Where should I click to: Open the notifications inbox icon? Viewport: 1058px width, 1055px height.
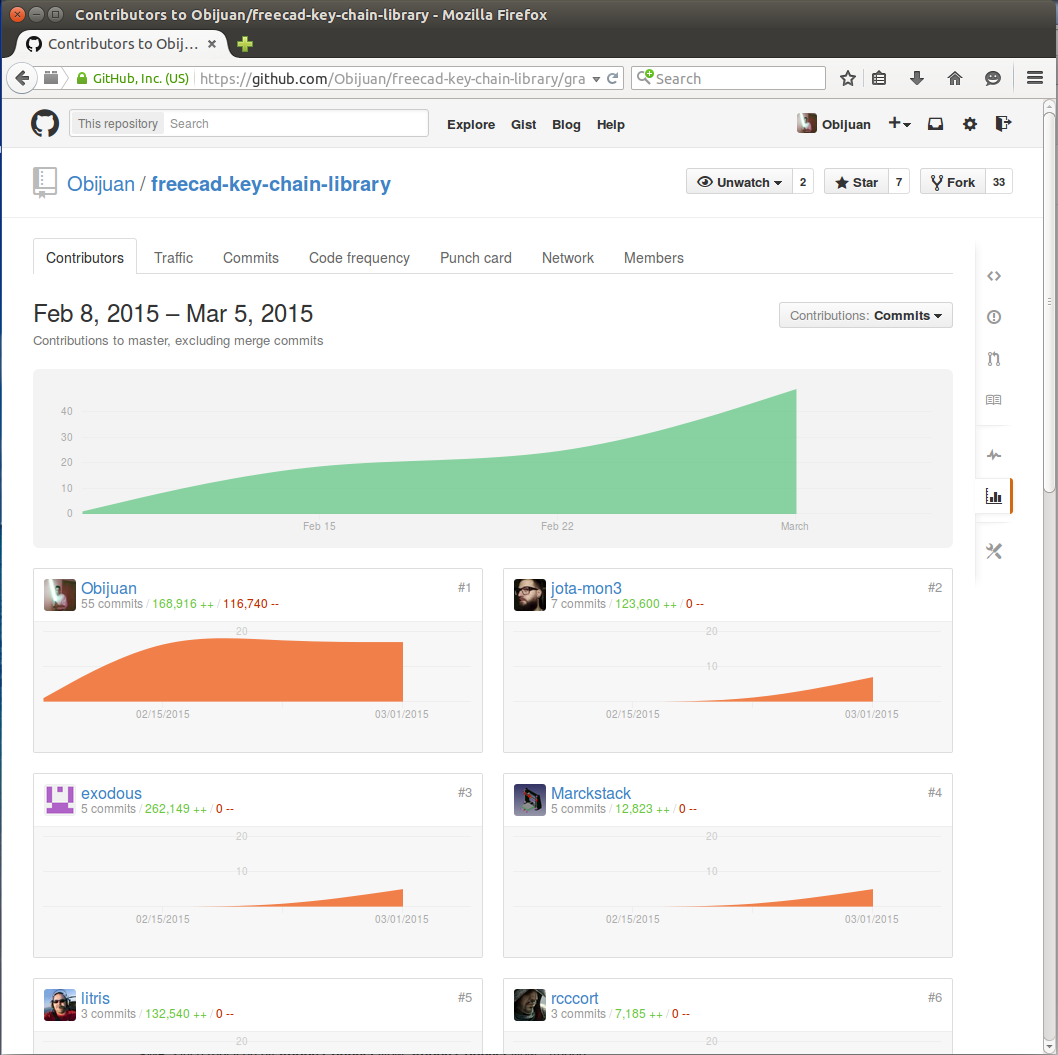pos(935,124)
